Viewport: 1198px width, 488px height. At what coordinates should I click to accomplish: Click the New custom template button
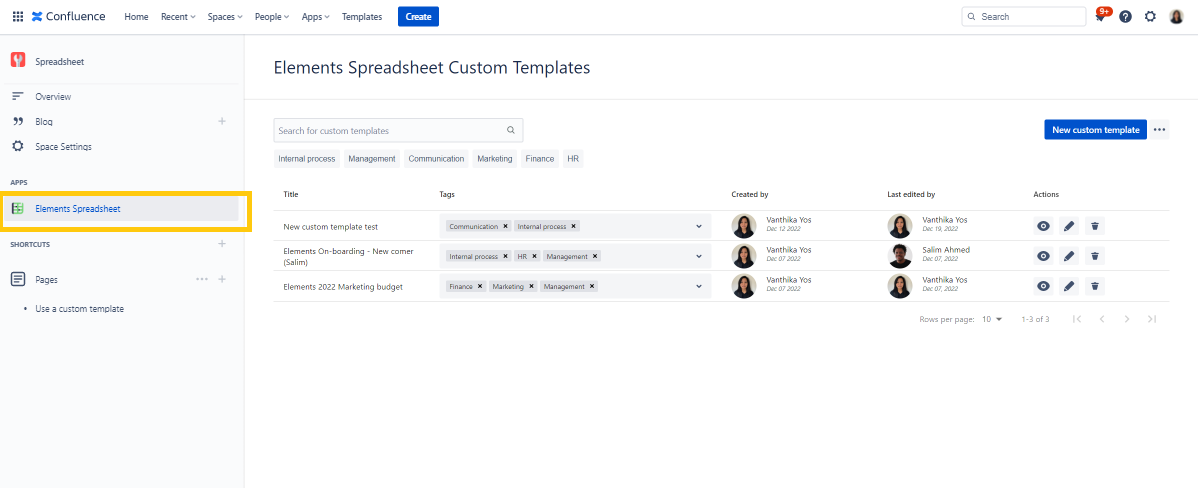pyautogui.click(x=1095, y=130)
